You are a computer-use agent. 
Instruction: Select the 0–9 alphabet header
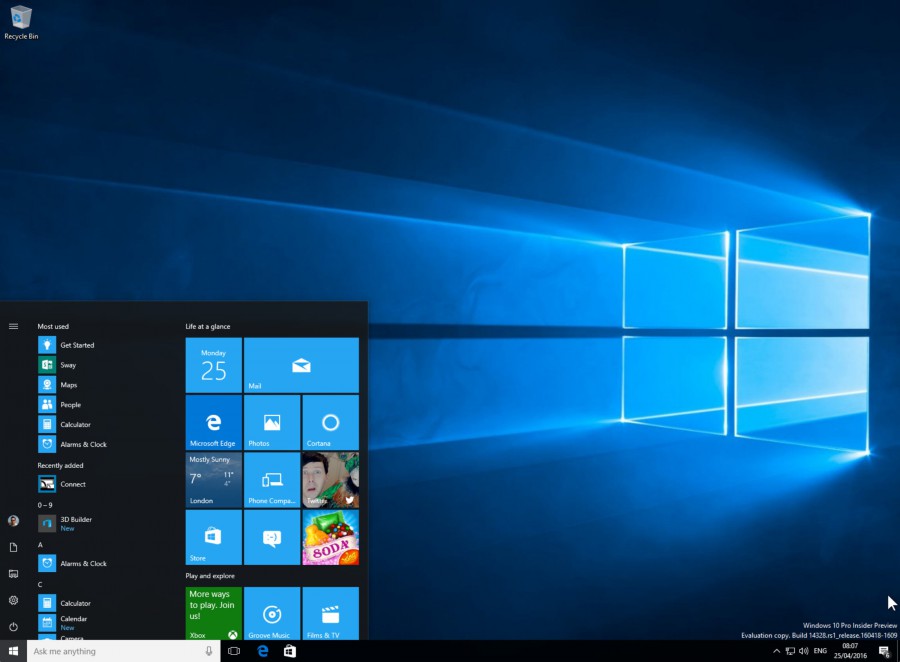[x=45, y=505]
